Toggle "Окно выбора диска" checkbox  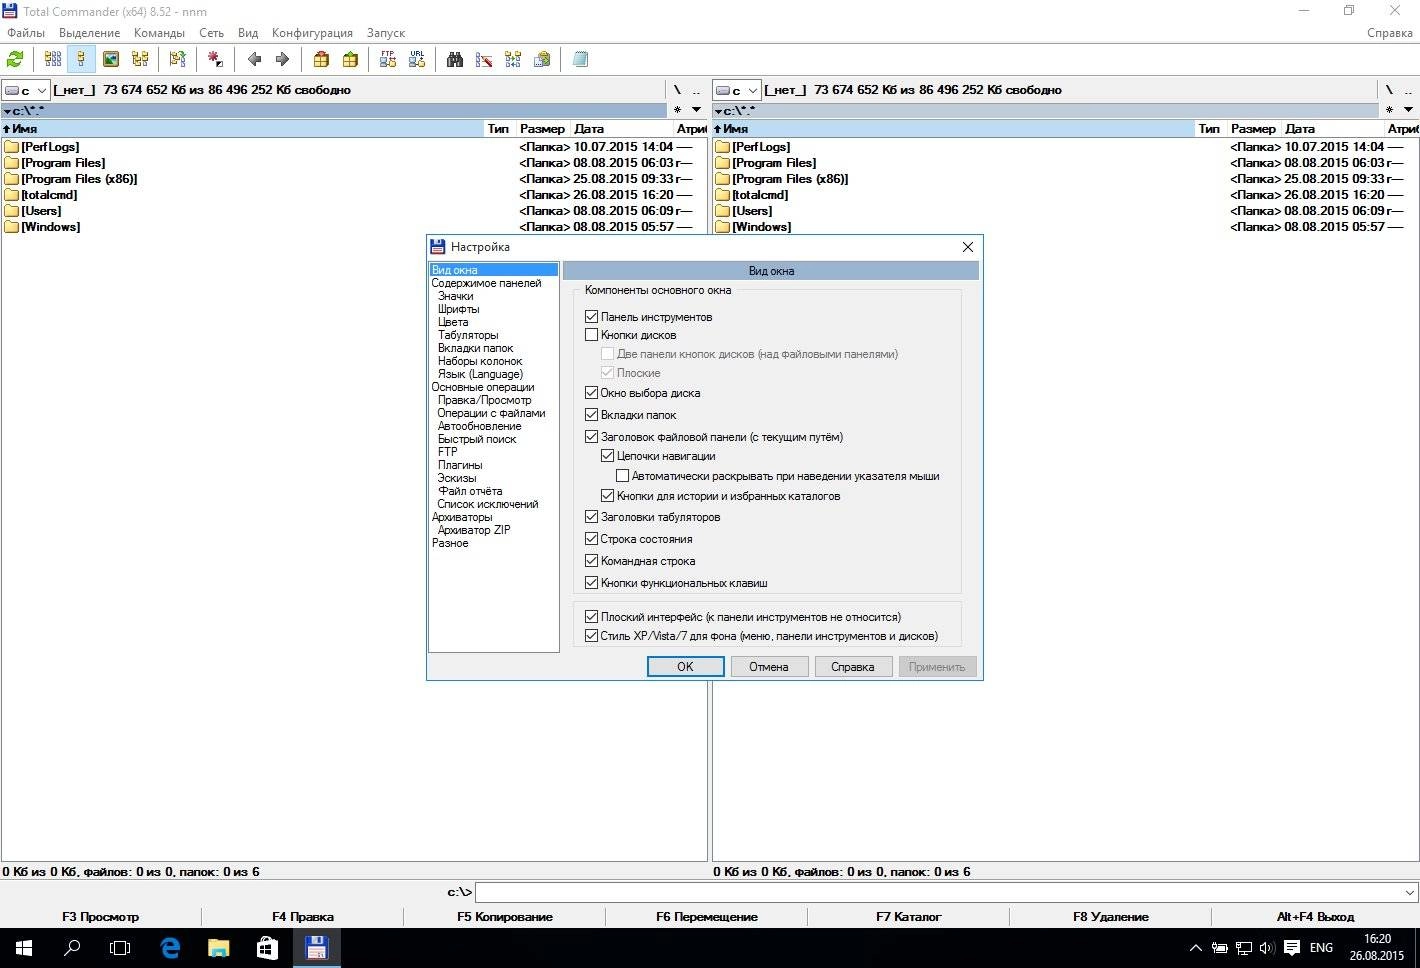click(x=591, y=393)
